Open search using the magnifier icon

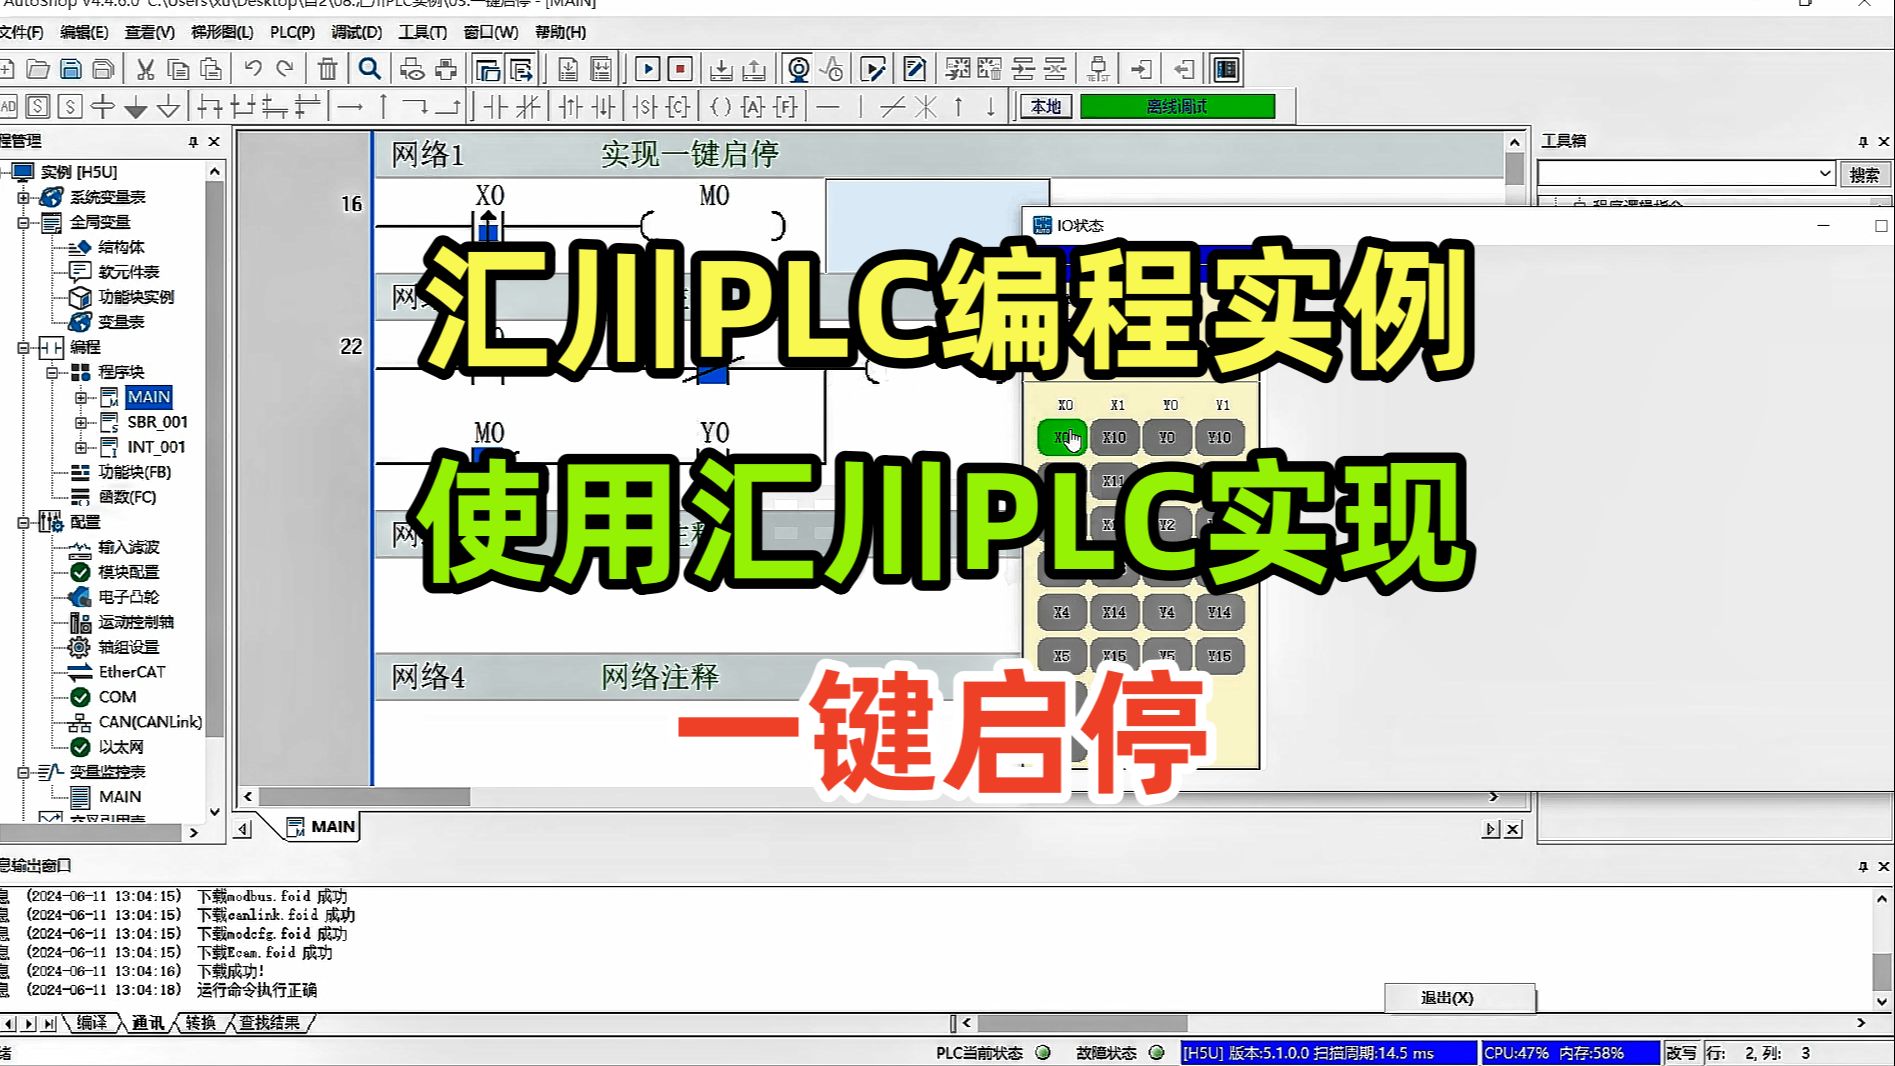pos(370,69)
